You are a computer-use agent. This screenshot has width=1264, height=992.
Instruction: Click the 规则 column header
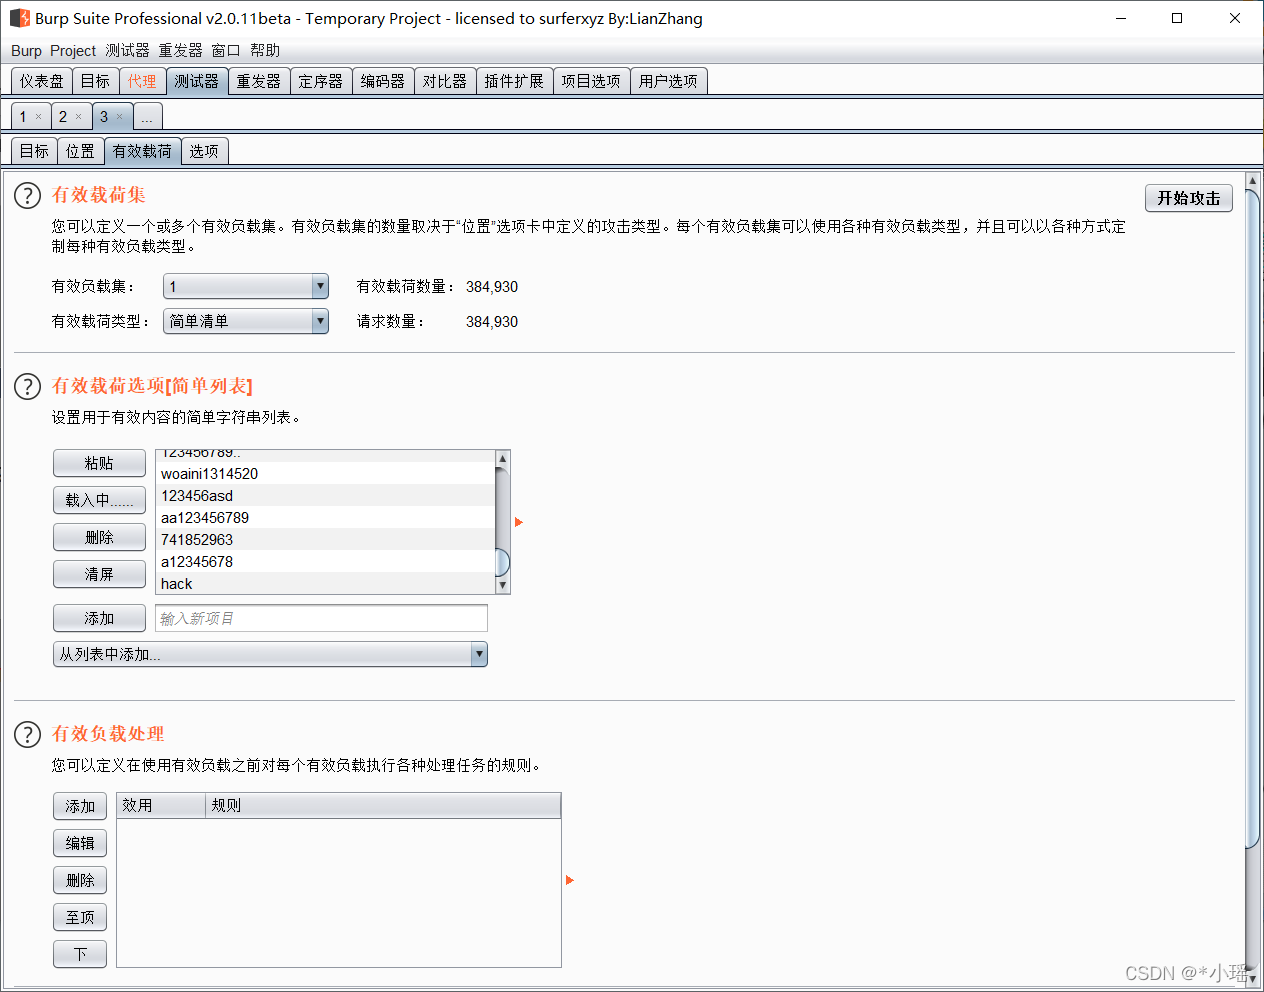[383, 805]
